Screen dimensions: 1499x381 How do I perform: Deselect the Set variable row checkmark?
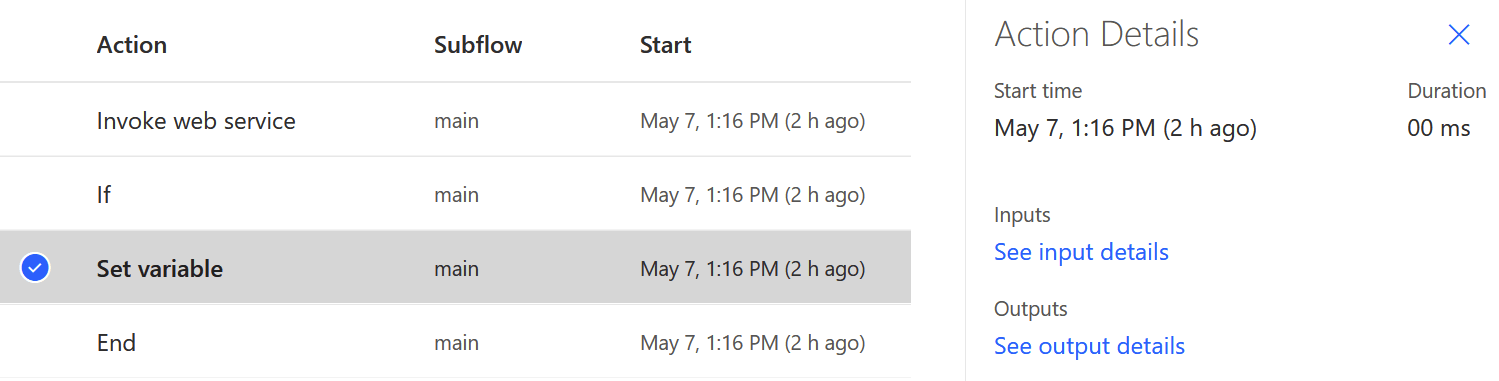pos(35,268)
